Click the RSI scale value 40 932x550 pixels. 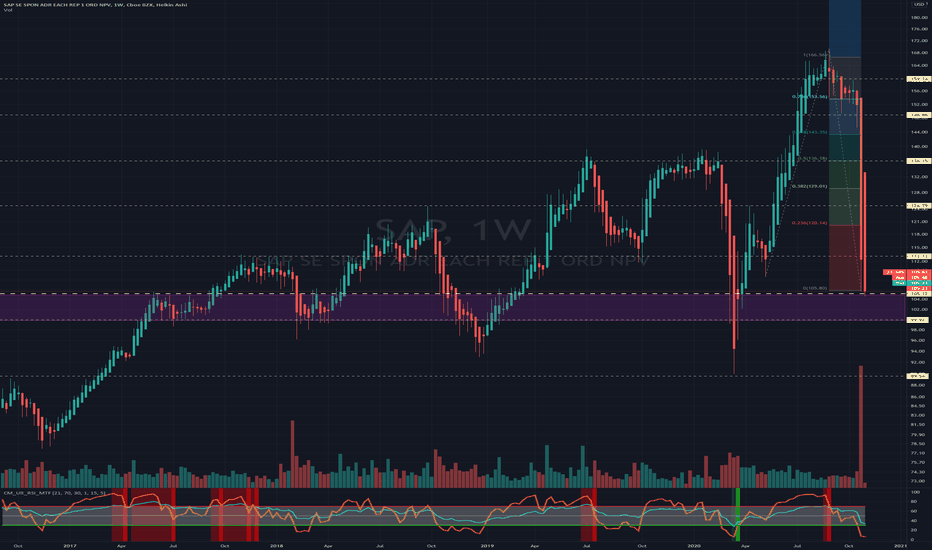click(x=914, y=520)
